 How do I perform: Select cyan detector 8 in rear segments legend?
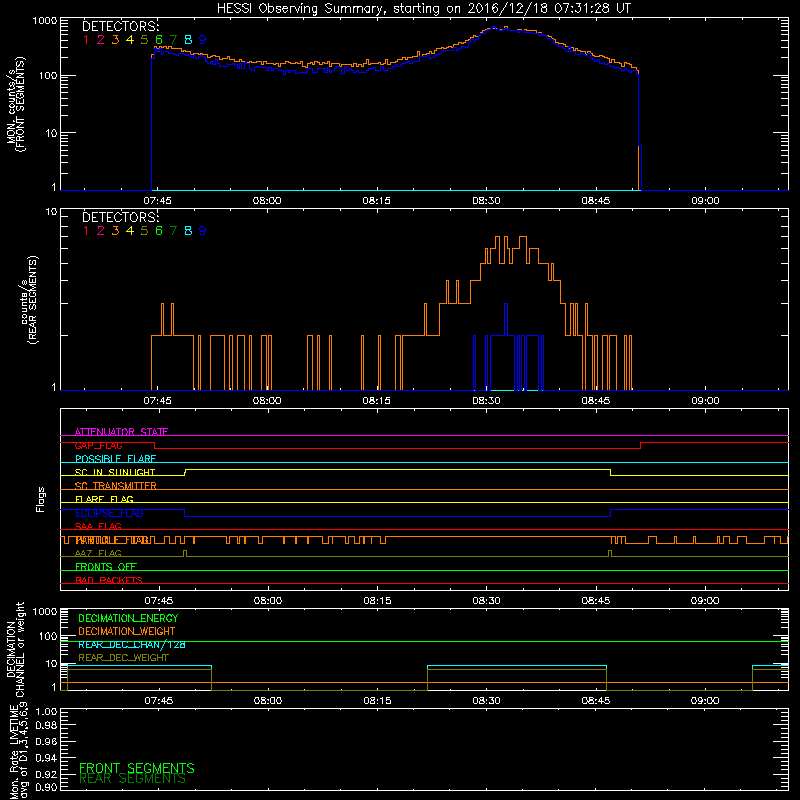click(x=188, y=231)
